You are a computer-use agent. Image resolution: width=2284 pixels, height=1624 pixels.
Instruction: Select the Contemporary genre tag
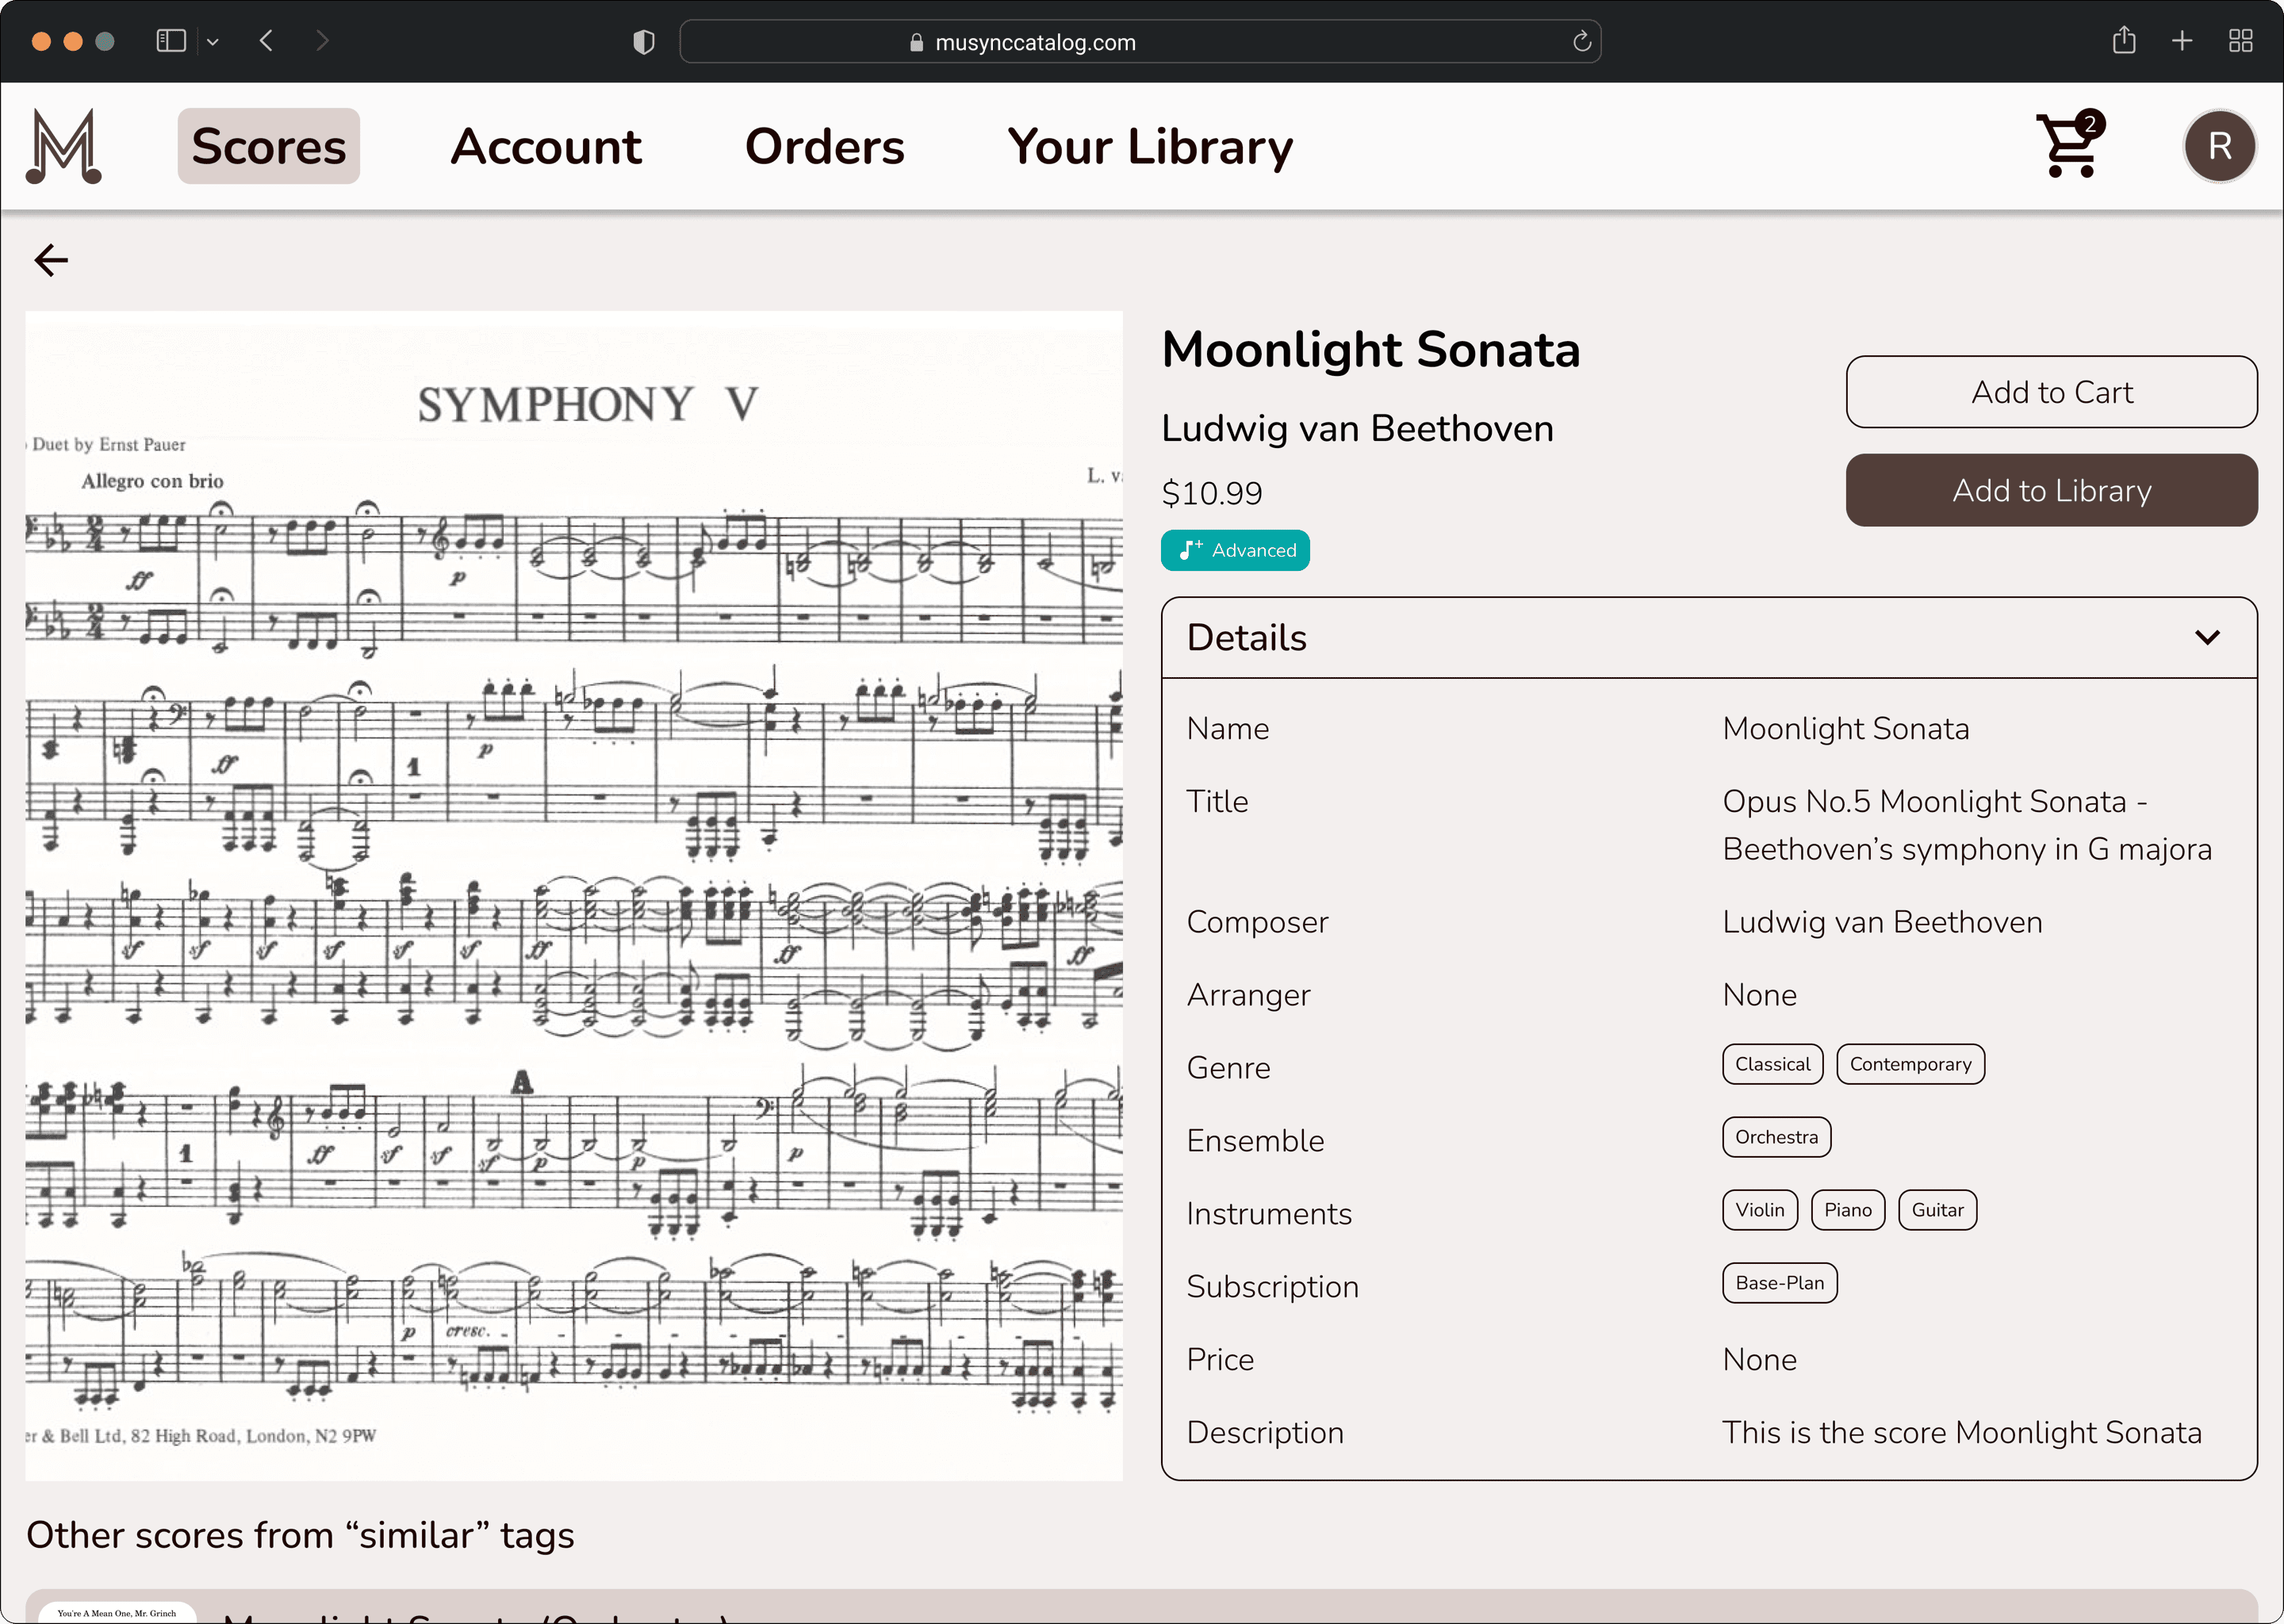(x=1910, y=1064)
